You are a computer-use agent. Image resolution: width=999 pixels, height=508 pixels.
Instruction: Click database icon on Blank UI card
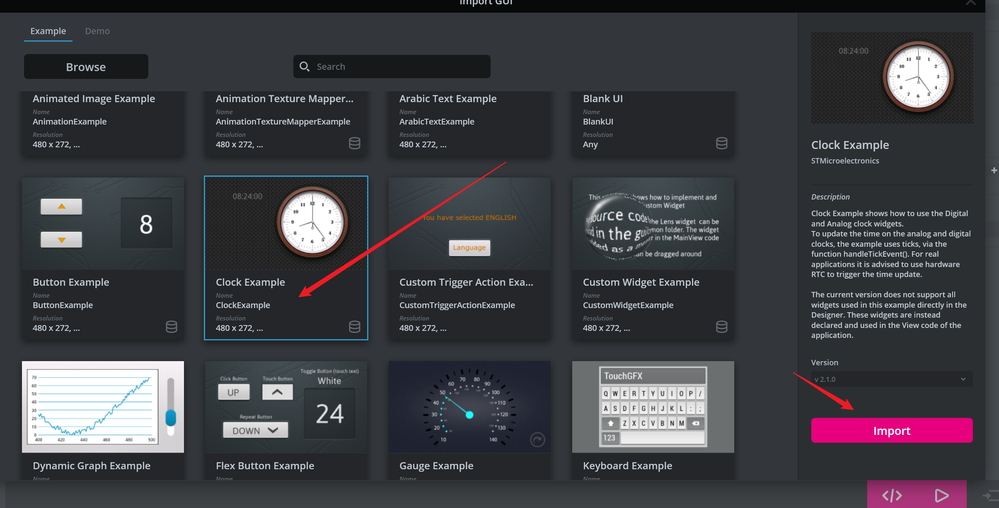pyautogui.click(x=722, y=143)
